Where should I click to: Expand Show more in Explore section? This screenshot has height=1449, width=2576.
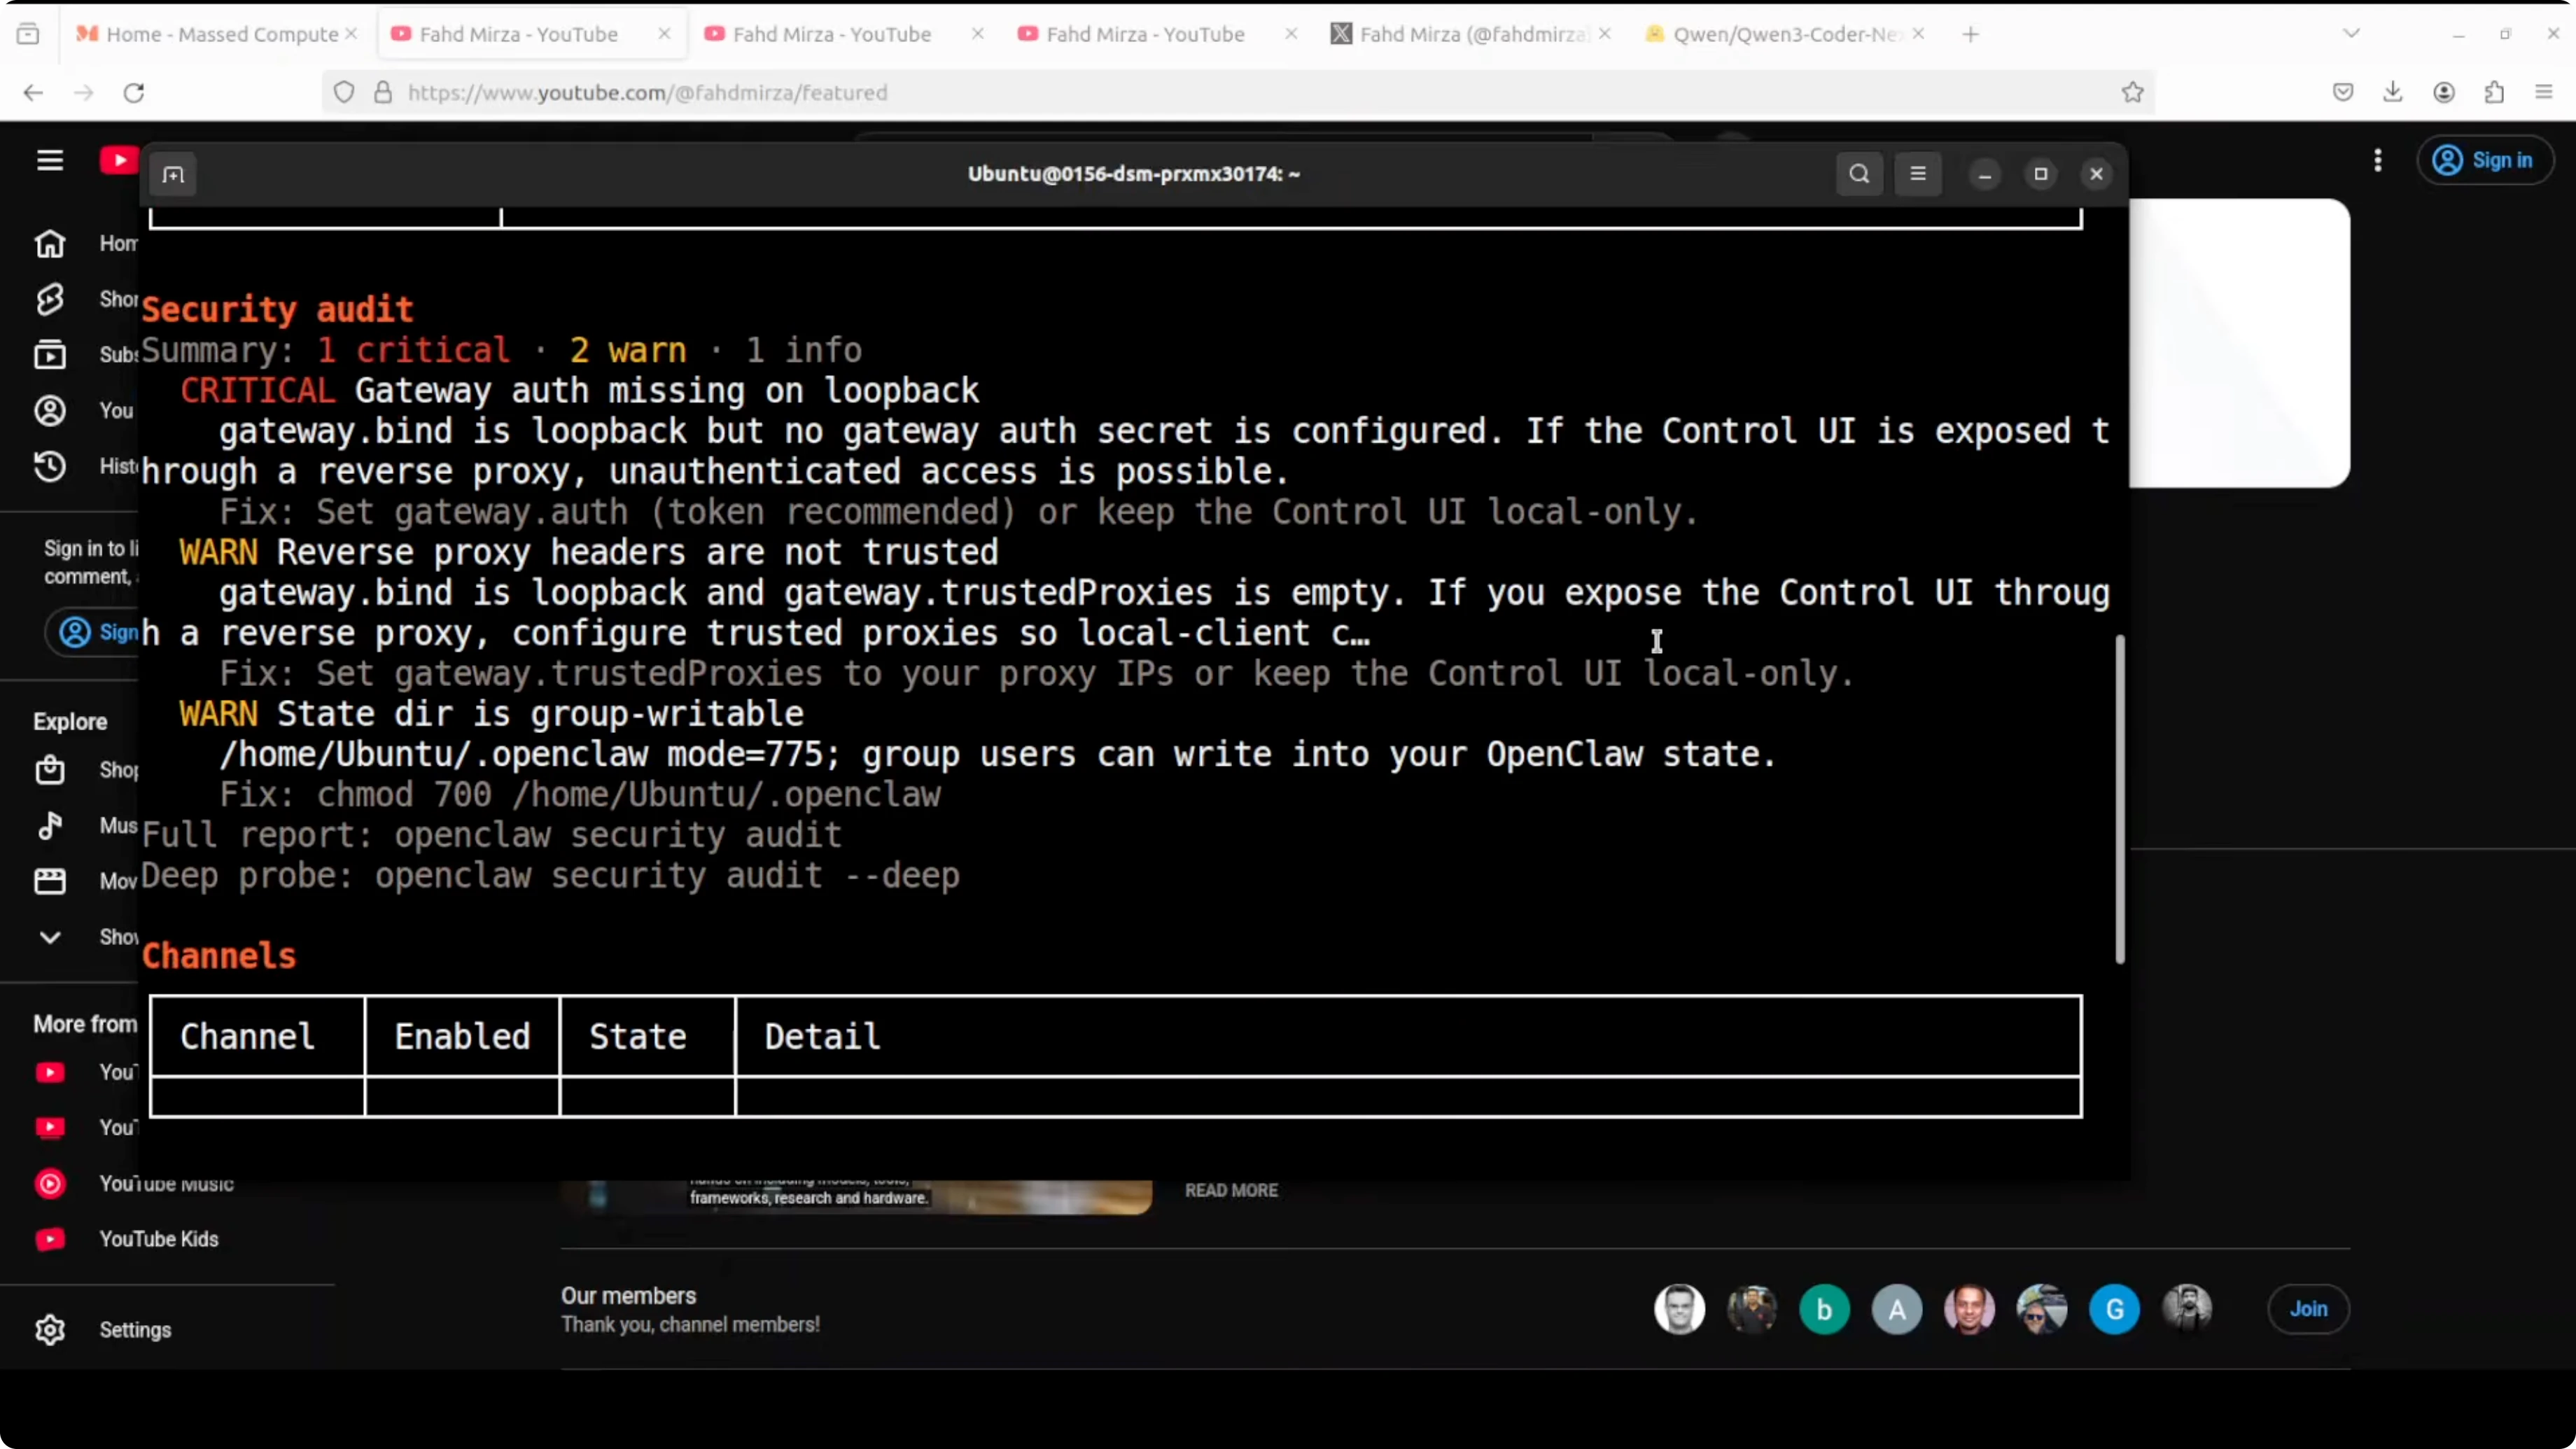click(x=50, y=937)
